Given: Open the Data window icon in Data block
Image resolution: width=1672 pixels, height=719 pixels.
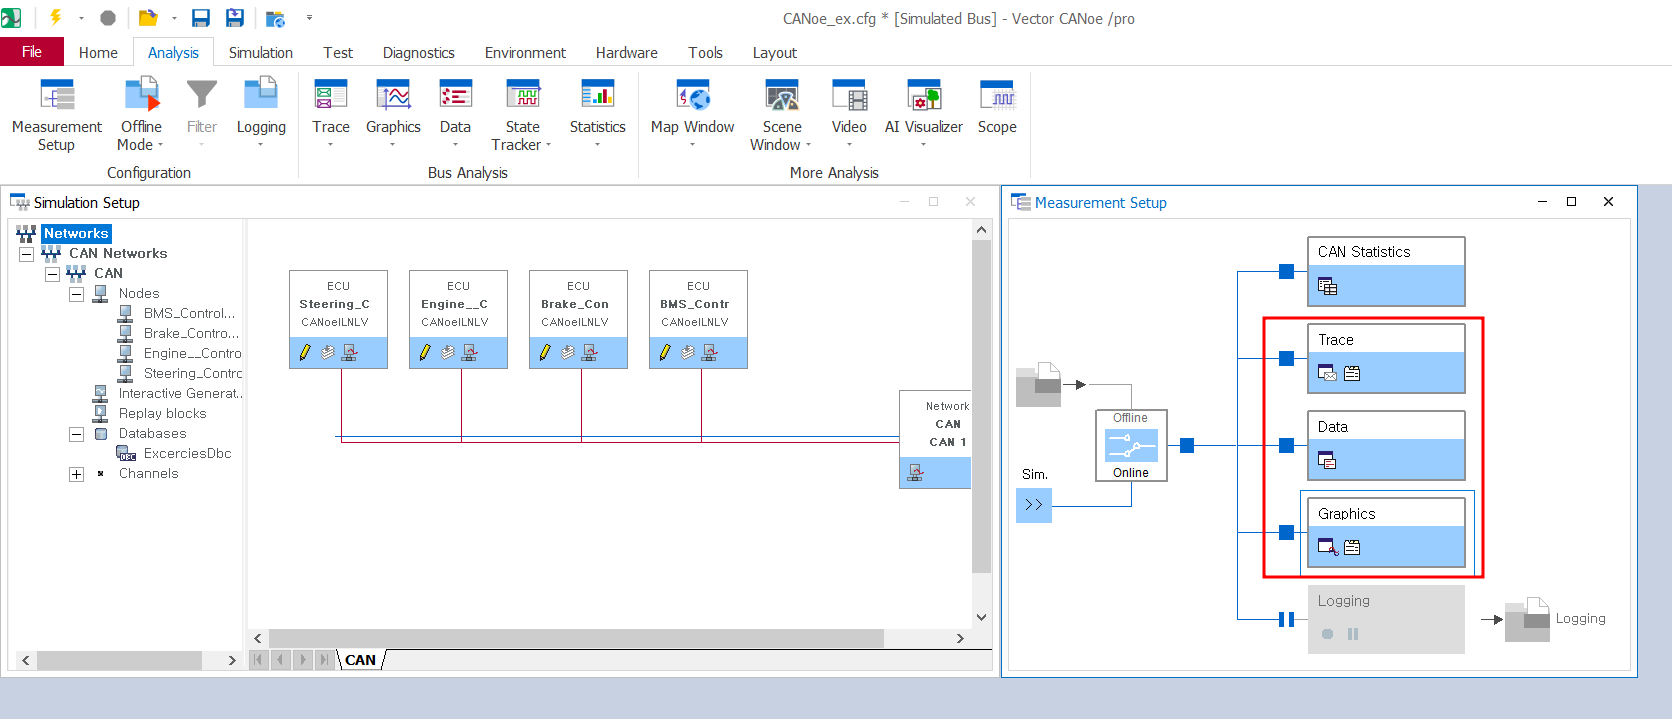Looking at the screenshot, I should [1327, 460].
